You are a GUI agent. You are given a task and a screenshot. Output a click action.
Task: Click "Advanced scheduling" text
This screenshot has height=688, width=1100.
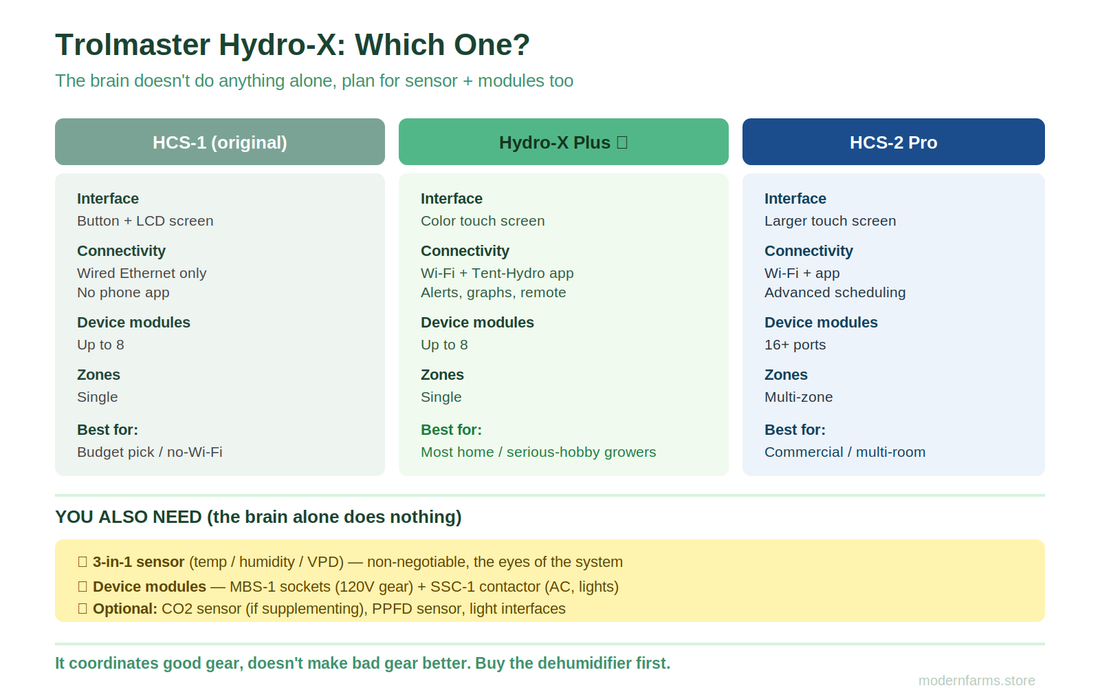point(835,292)
